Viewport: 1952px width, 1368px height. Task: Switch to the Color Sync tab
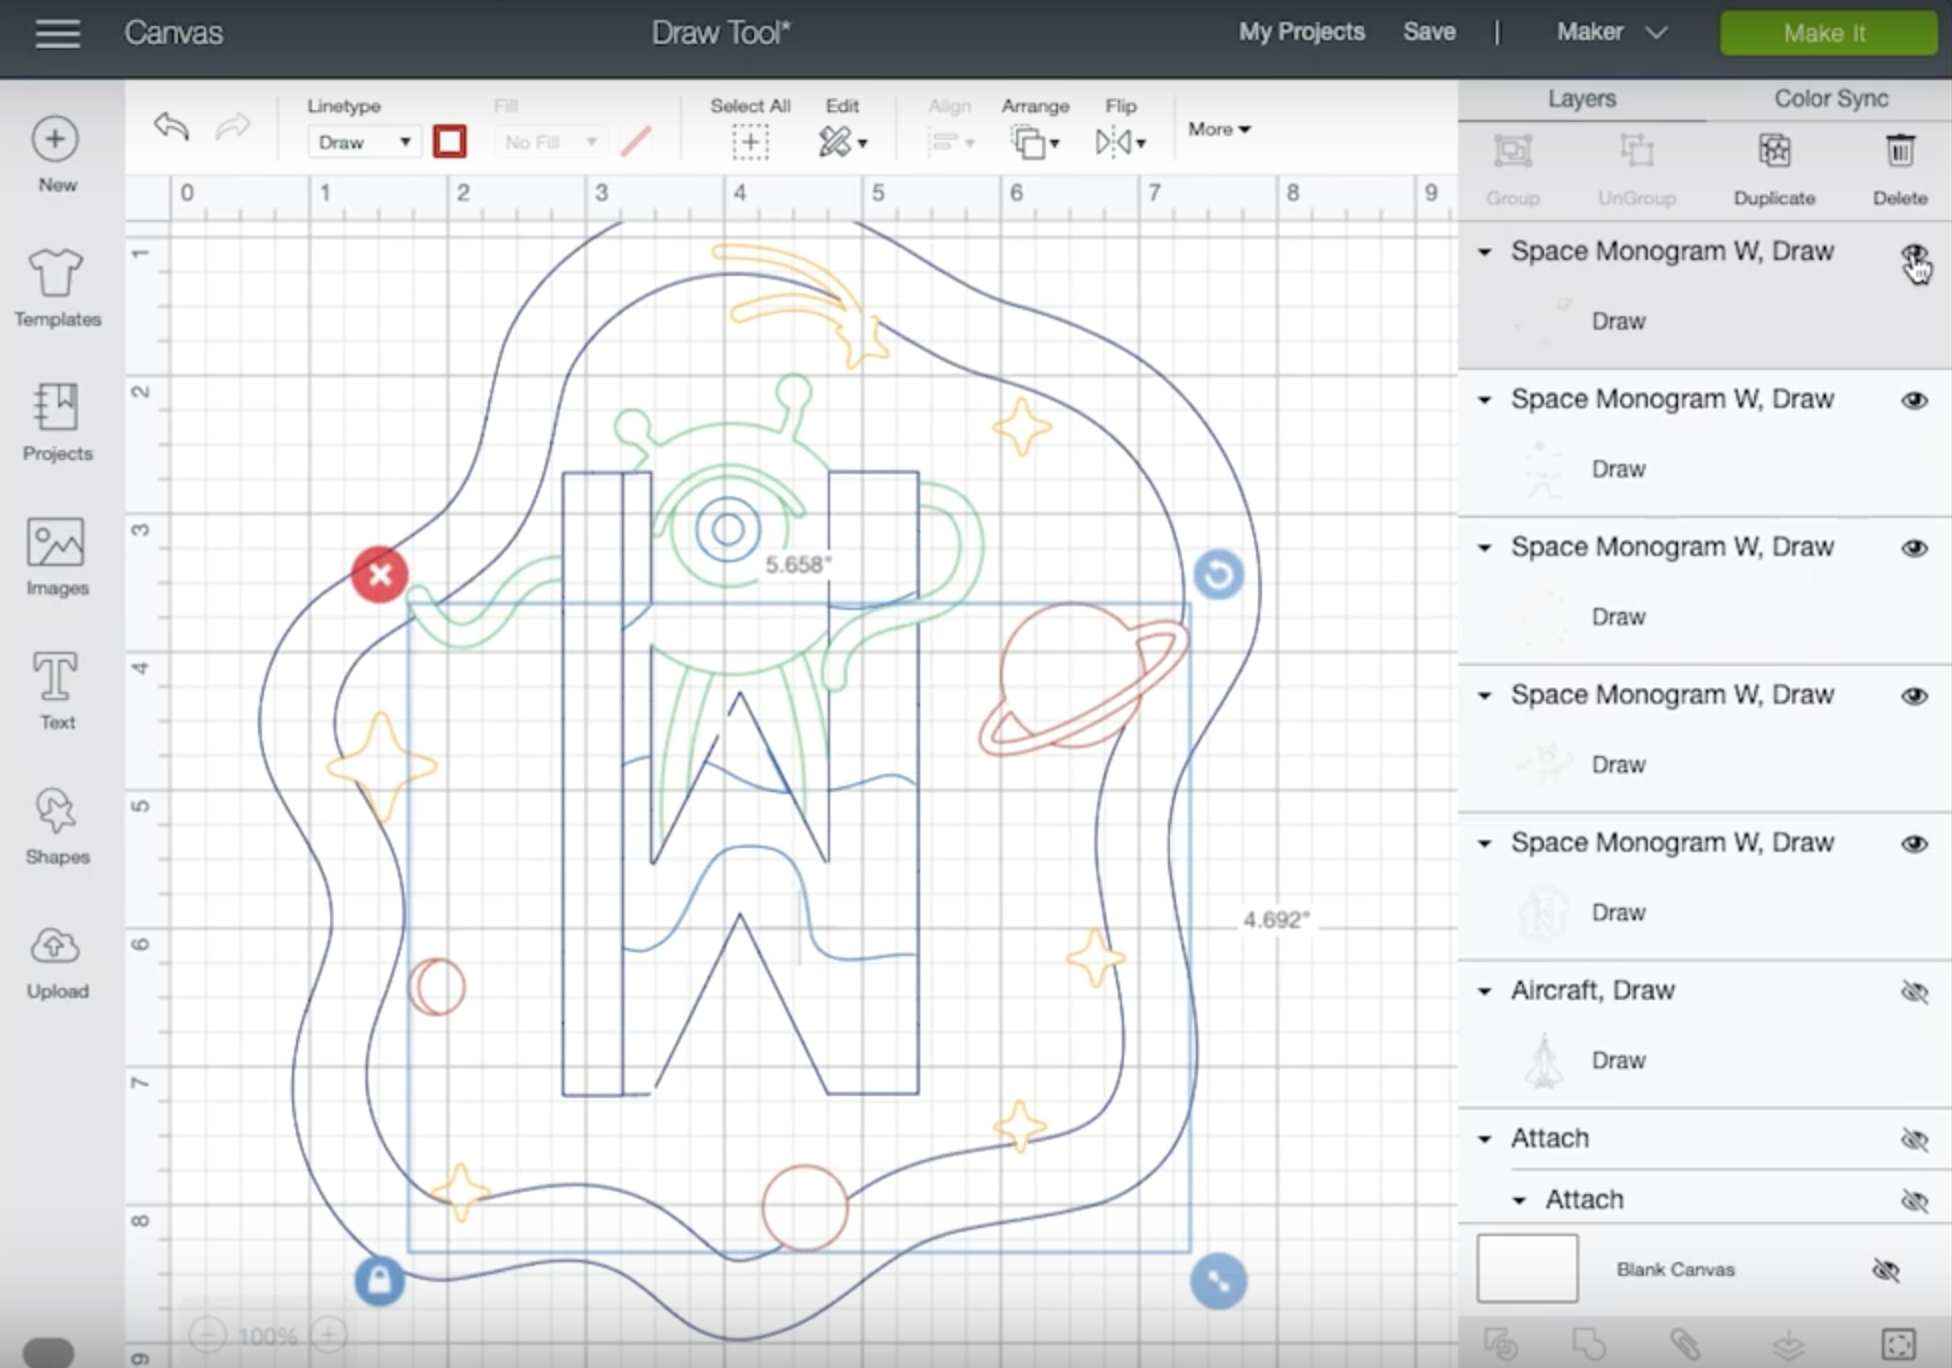coord(1831,99)
